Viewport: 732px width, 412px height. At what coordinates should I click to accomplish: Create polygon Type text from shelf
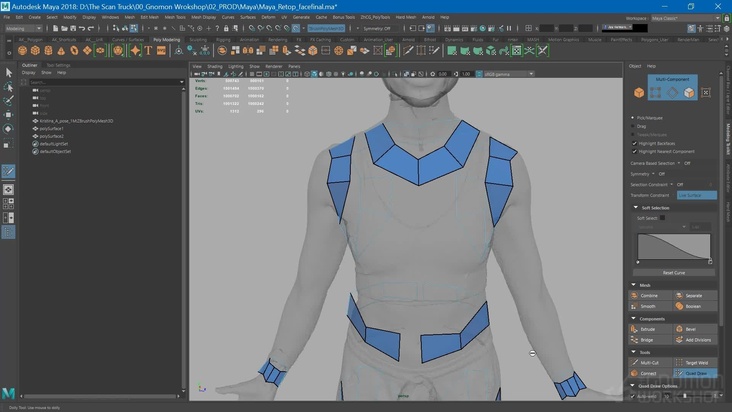148,50
